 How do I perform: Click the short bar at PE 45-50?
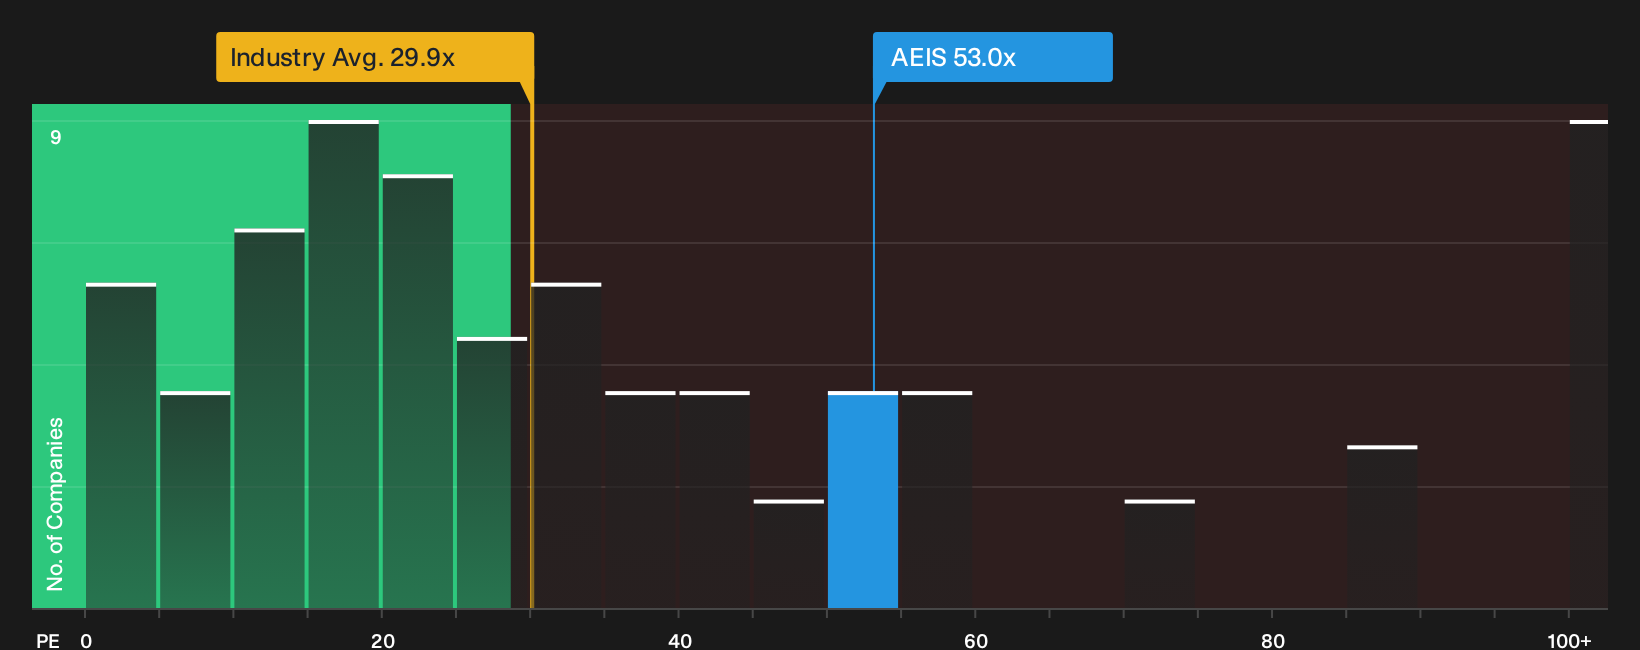(x=789, y=554)
